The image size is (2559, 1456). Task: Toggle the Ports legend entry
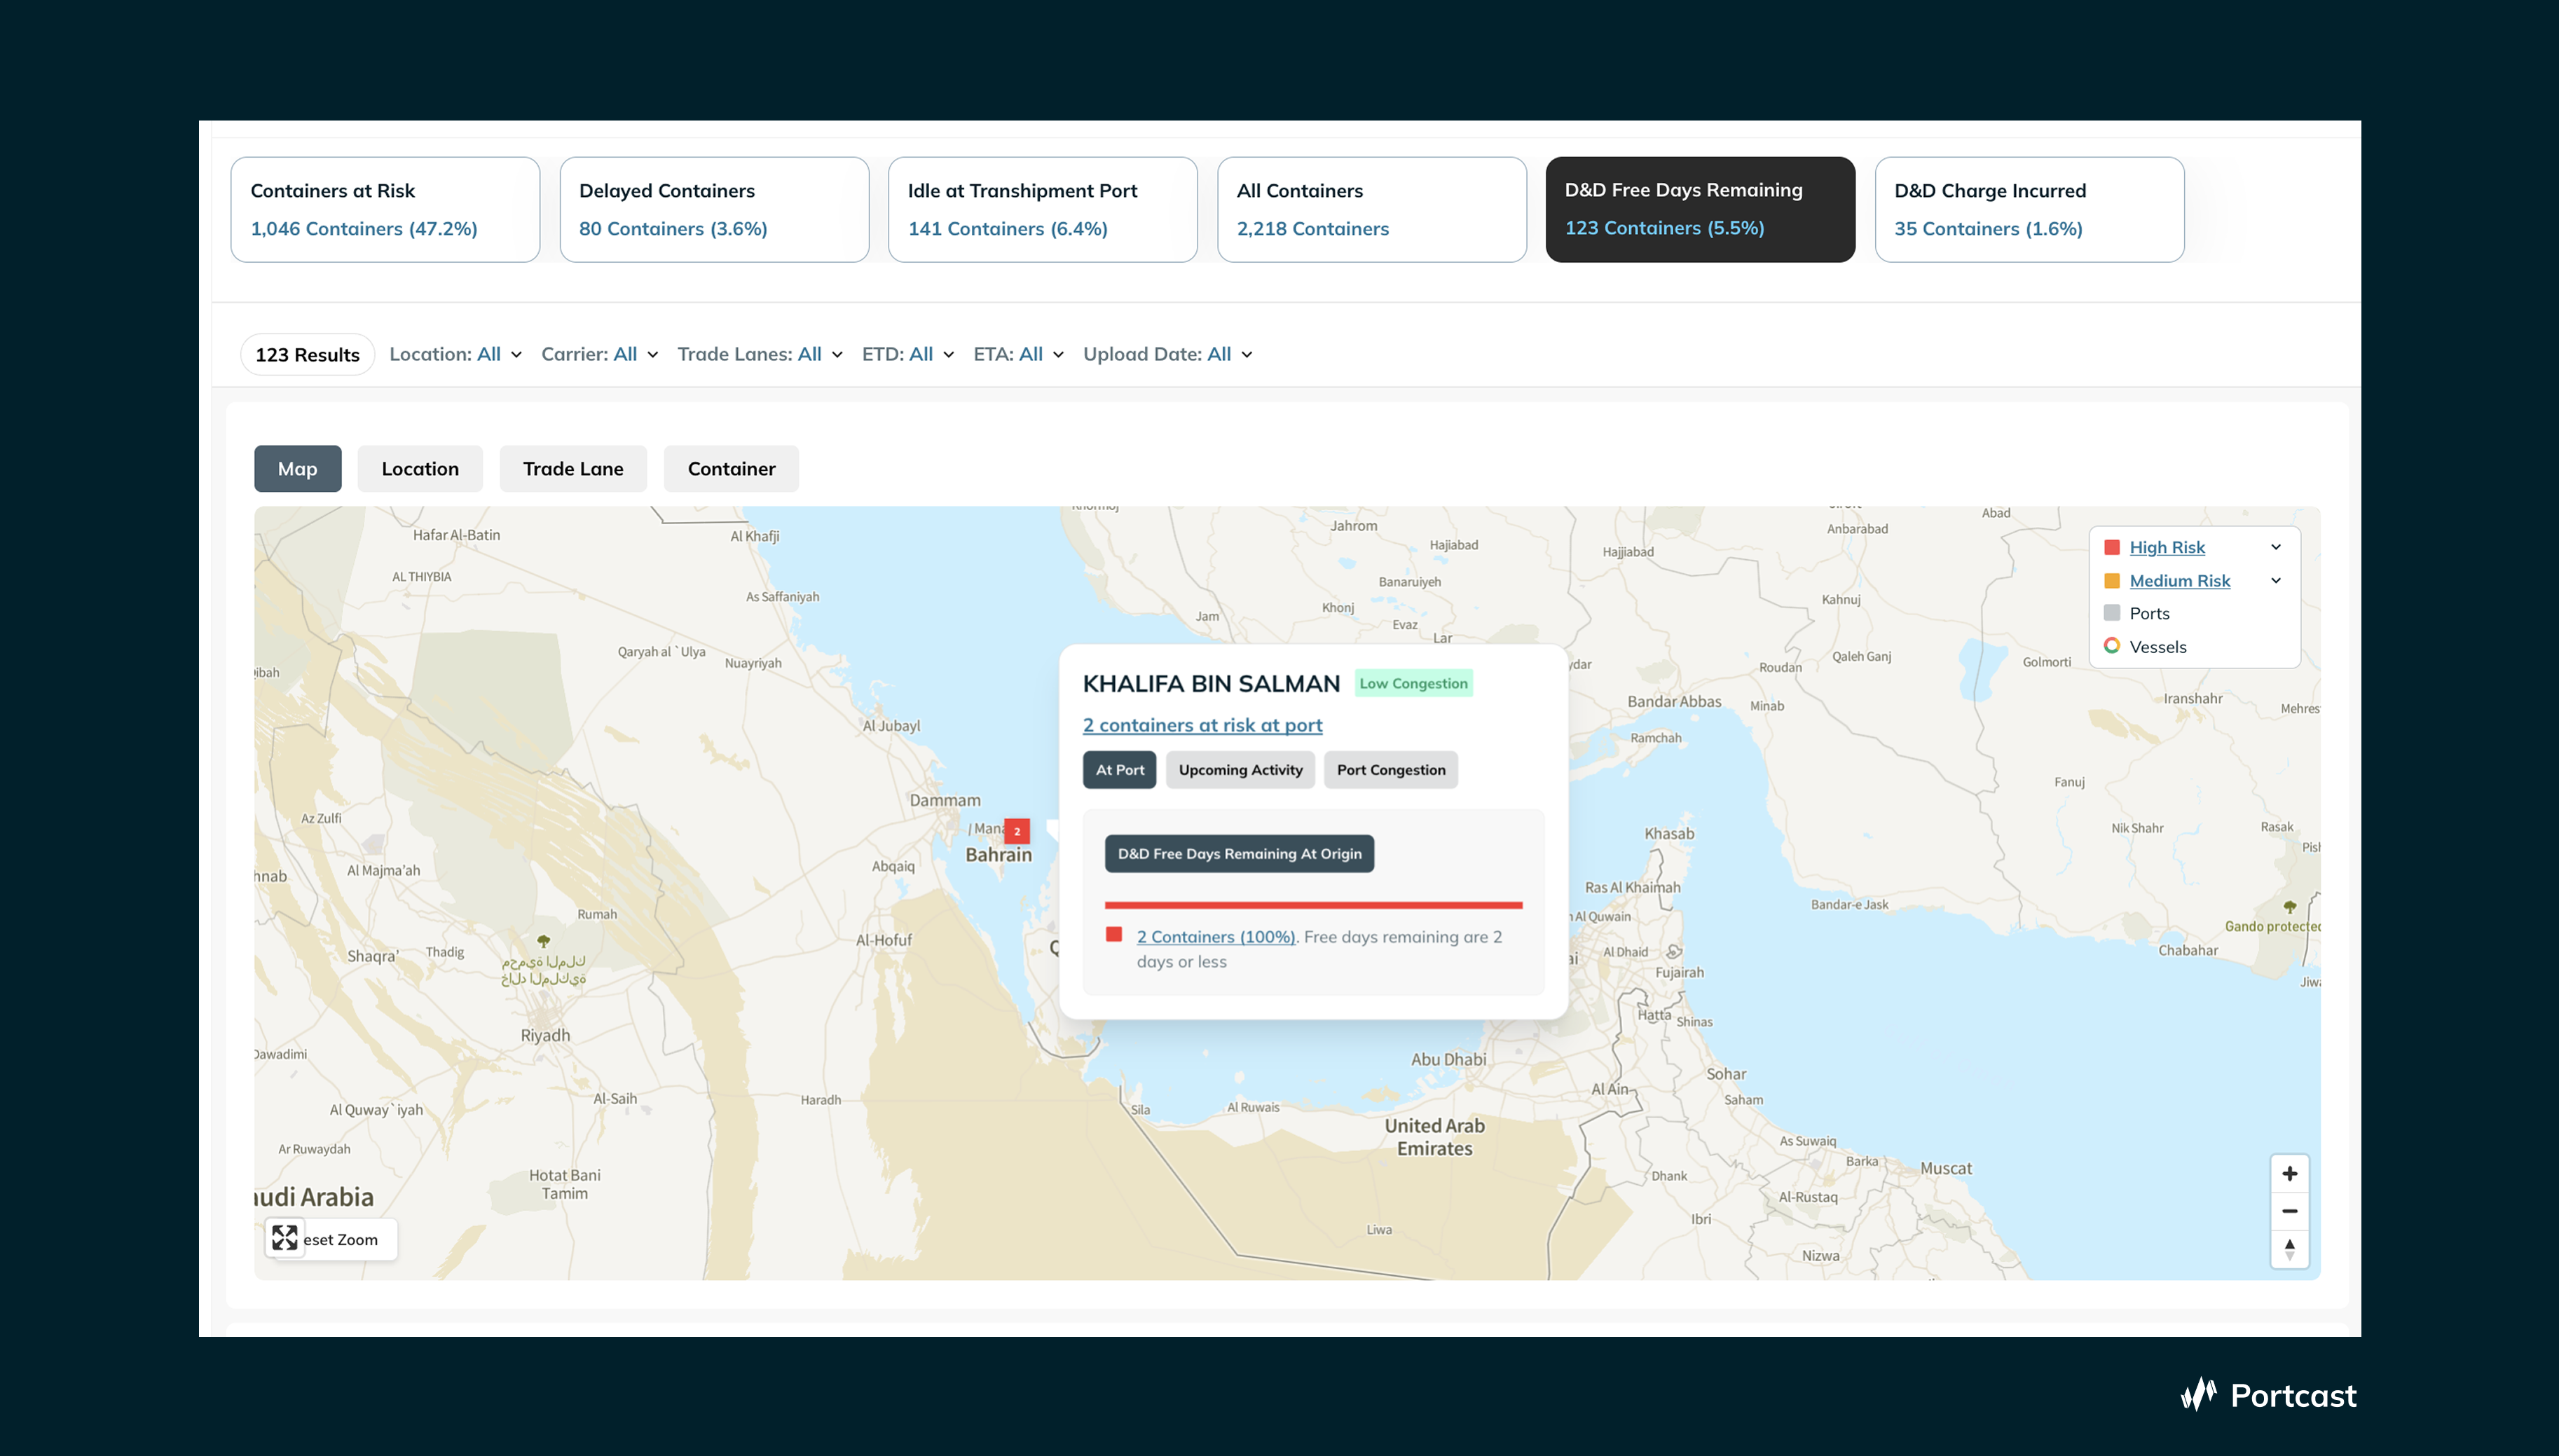pos(2149,613)
